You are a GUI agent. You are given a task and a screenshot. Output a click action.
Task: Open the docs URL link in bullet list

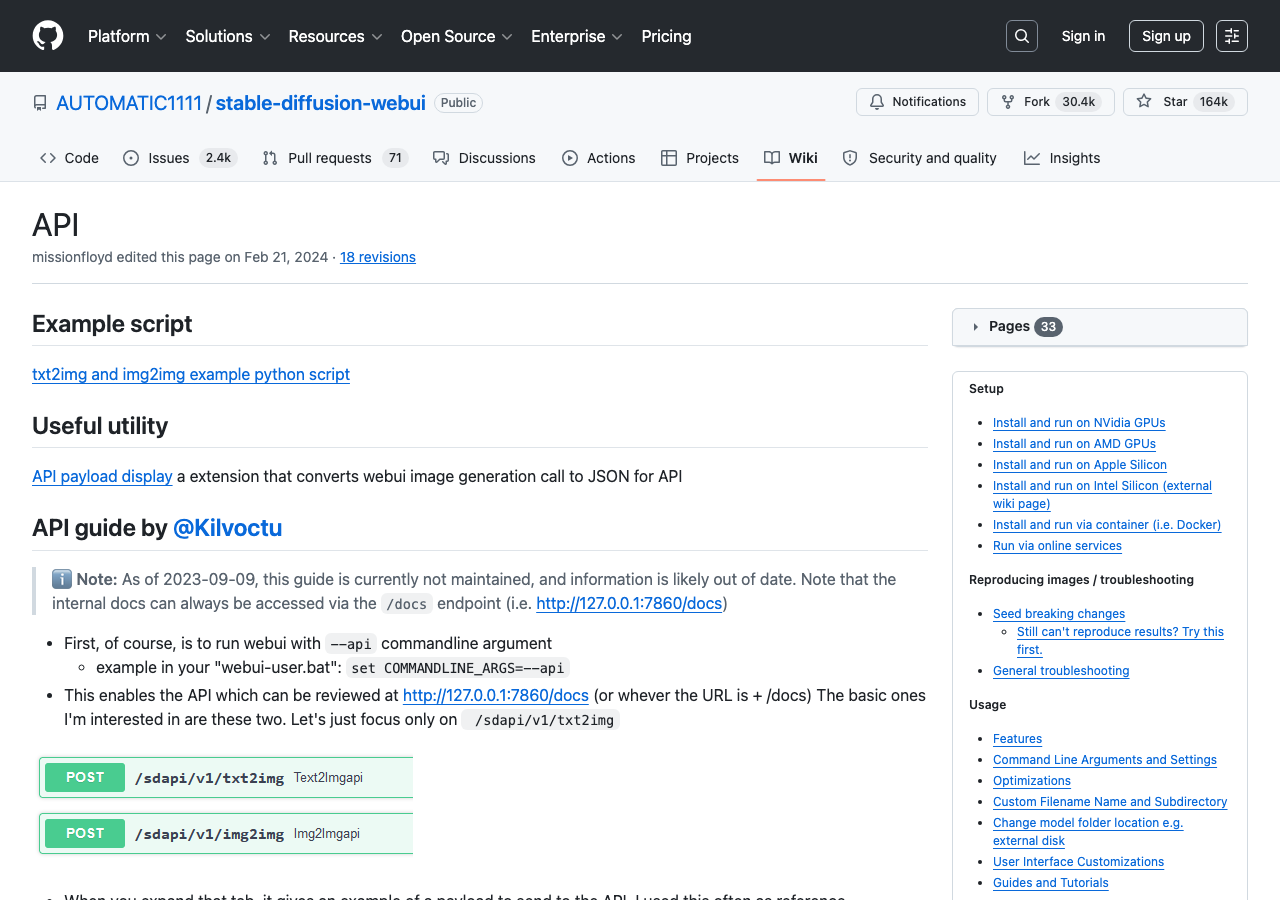(x=496, y=695)
